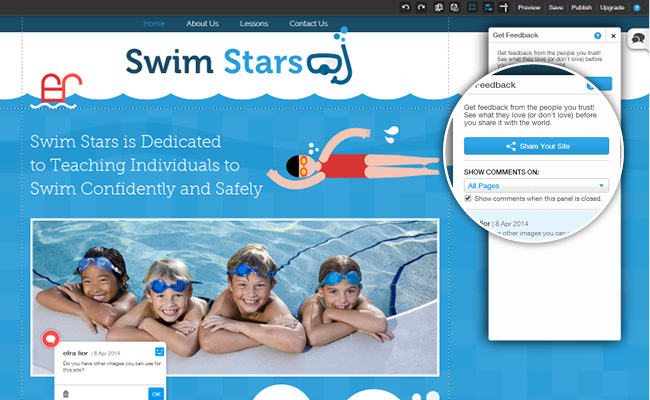Uncheck Show comments when this panel is closed
This screenshot has width=650, height=400.
tap(468, 198)
